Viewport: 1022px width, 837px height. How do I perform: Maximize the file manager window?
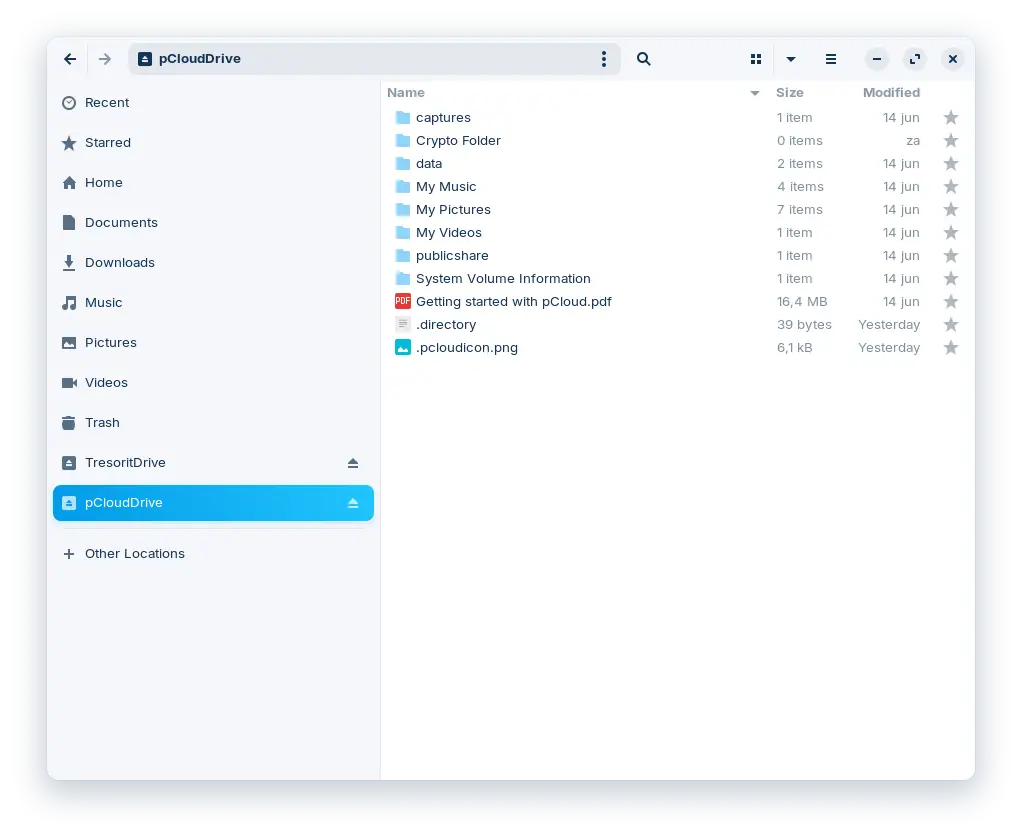coord(914,59)
